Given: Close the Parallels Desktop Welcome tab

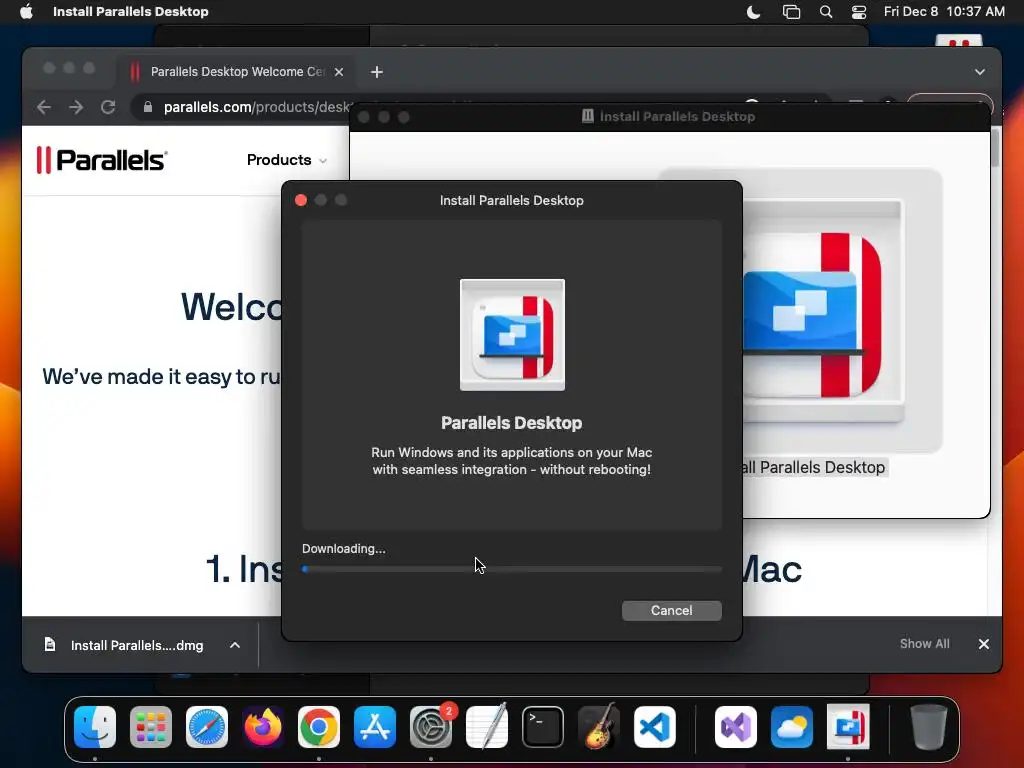Looking at the screenshot, I should pyautogui.click(x=339, y=72).
